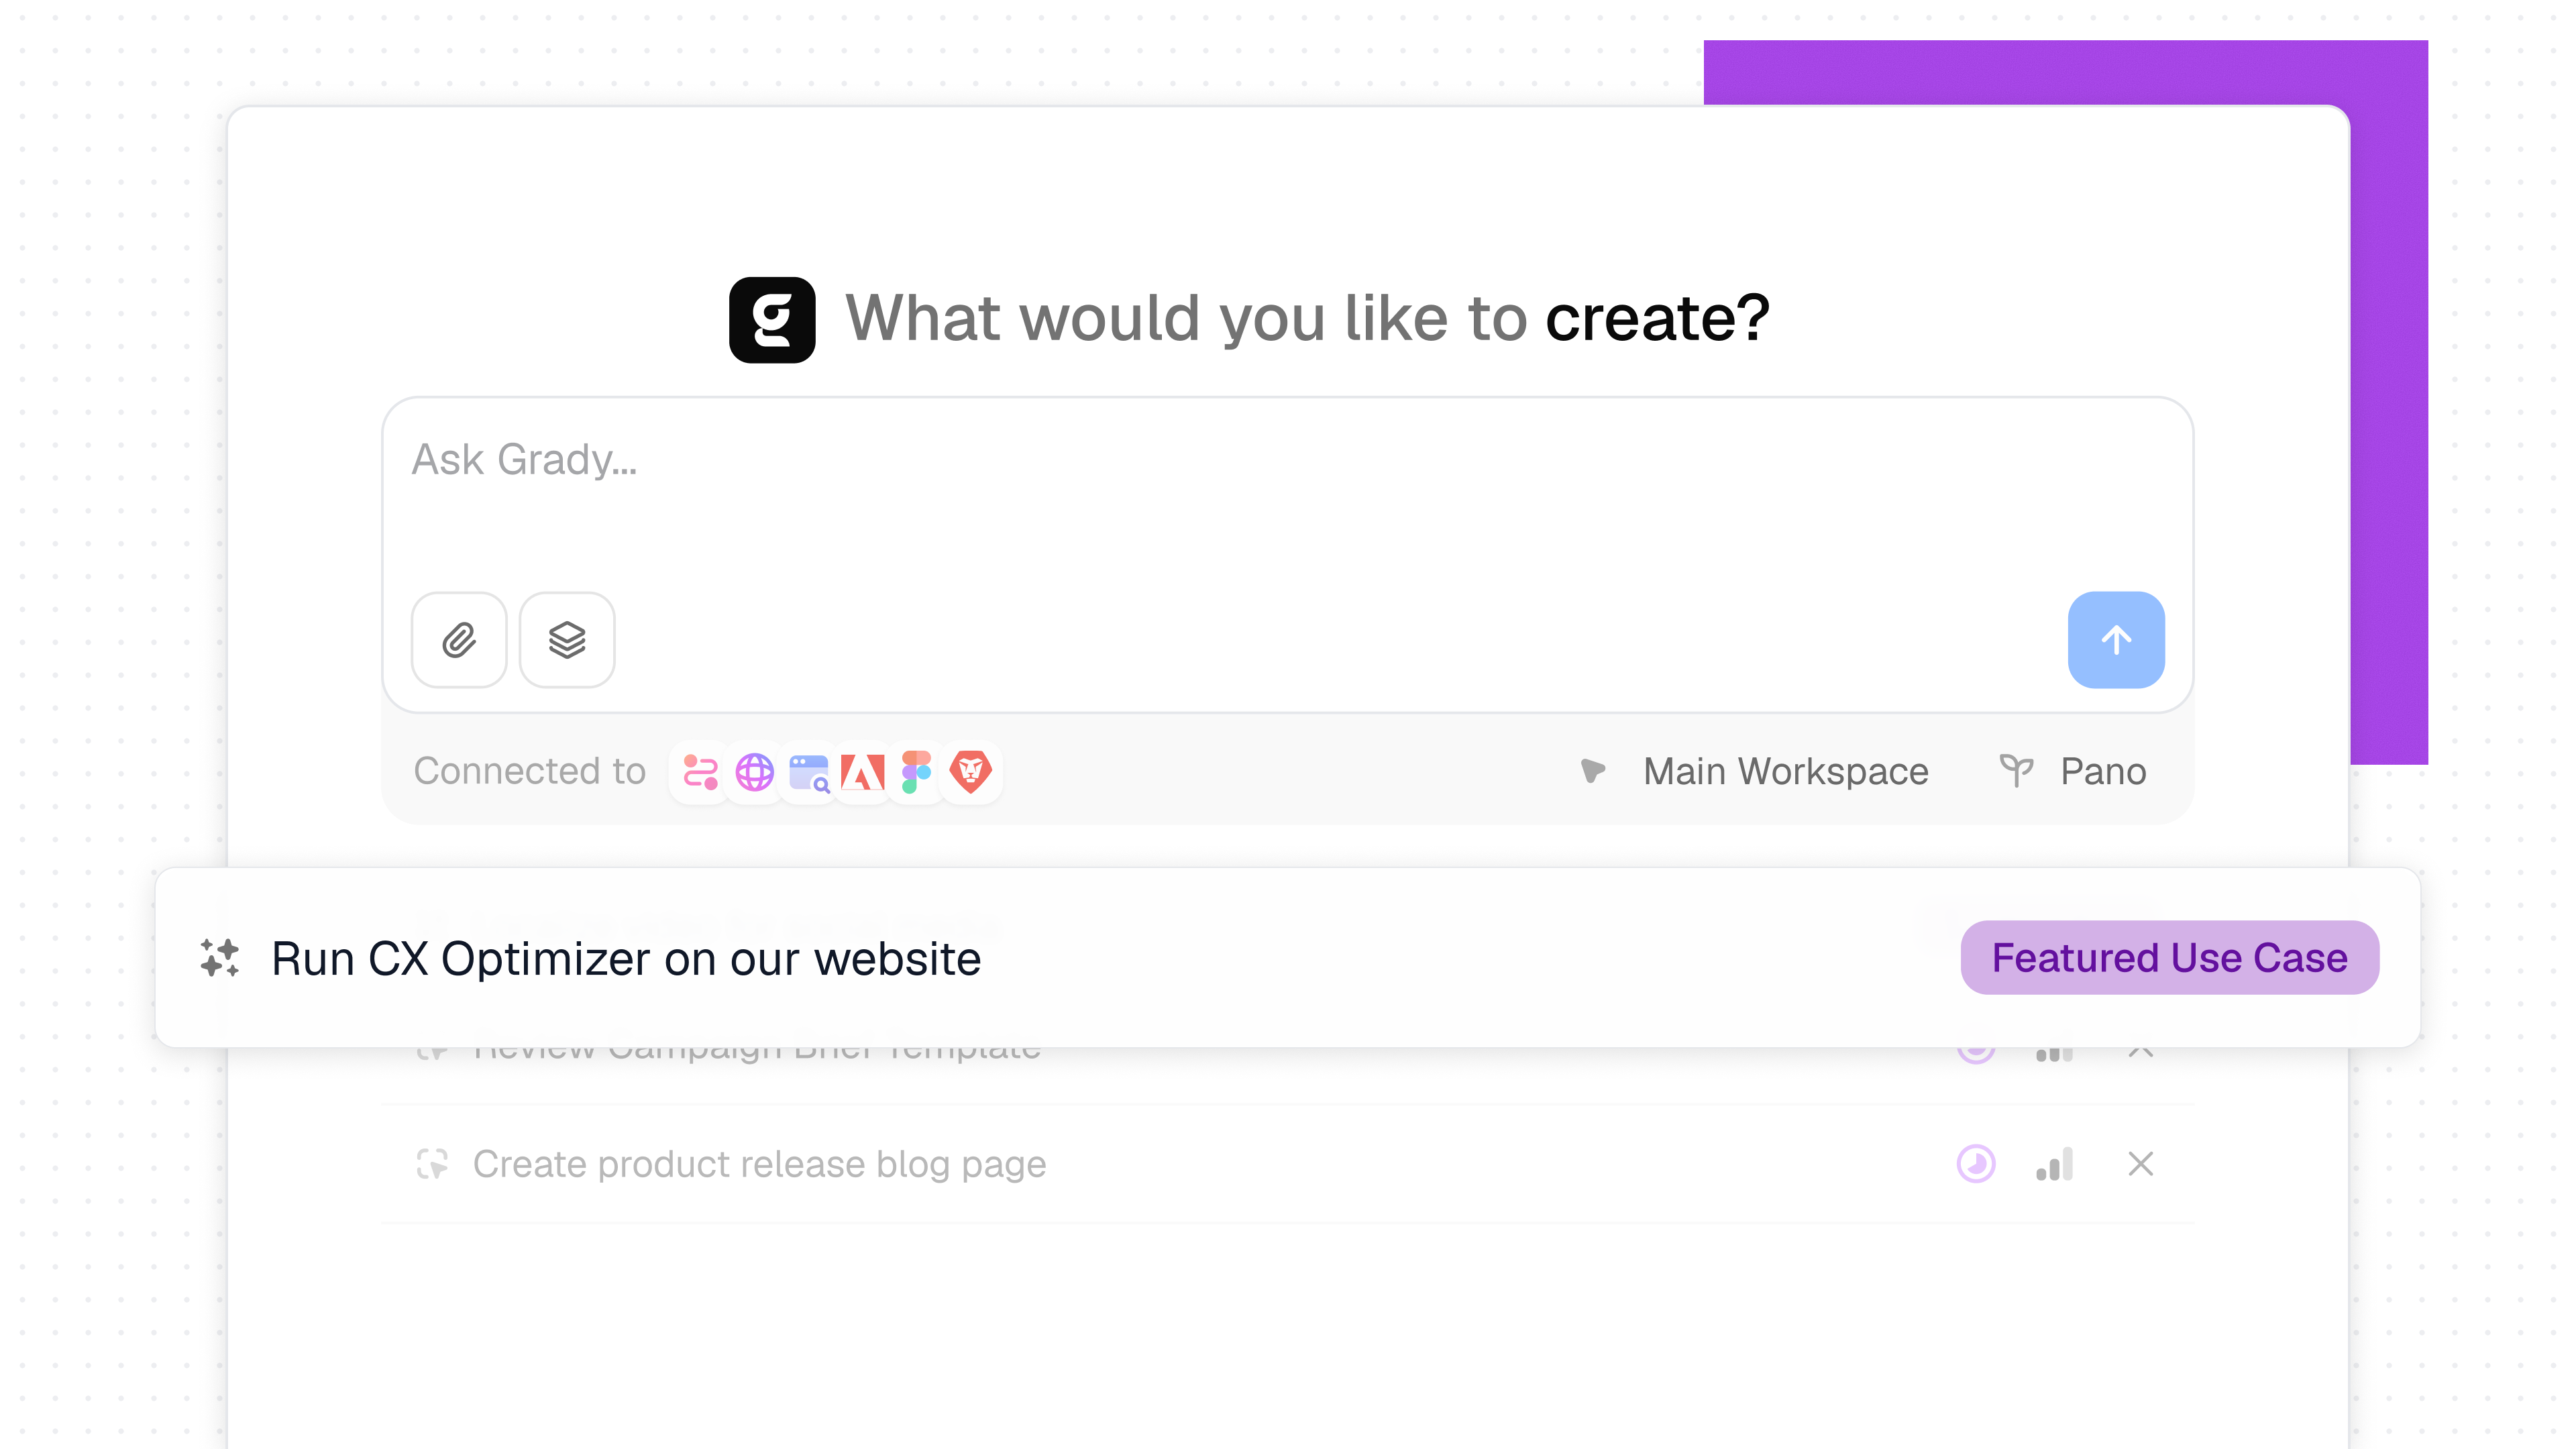Dismiss the Create product release blog task
This screenshot has width=2576, height=1449.
click(2141, 1164)
